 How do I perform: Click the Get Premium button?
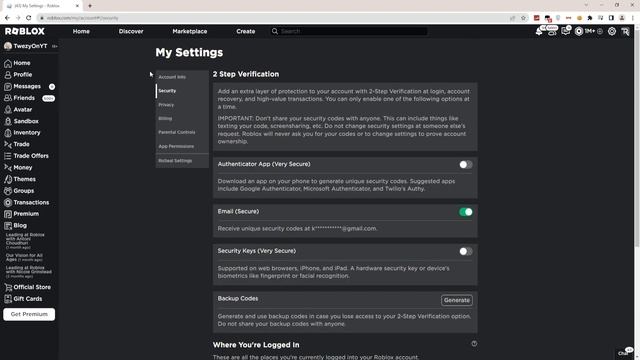pyautogui.click(x=29, y=314)
